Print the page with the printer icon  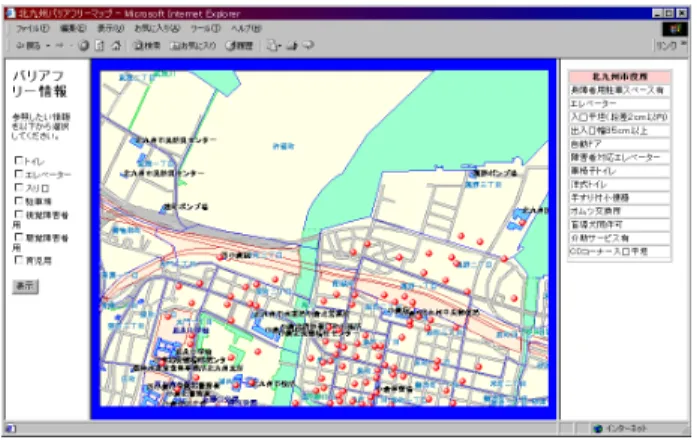292,45
